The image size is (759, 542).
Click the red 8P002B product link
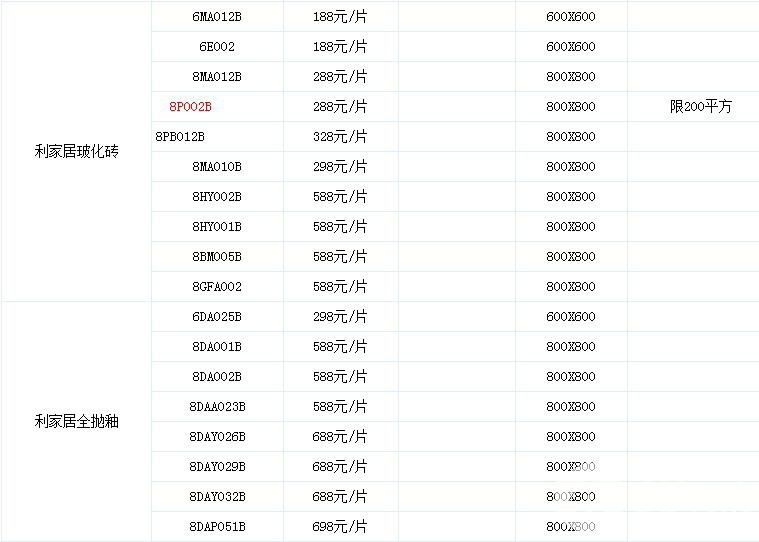pyautogui.click(x=191, y=106)
